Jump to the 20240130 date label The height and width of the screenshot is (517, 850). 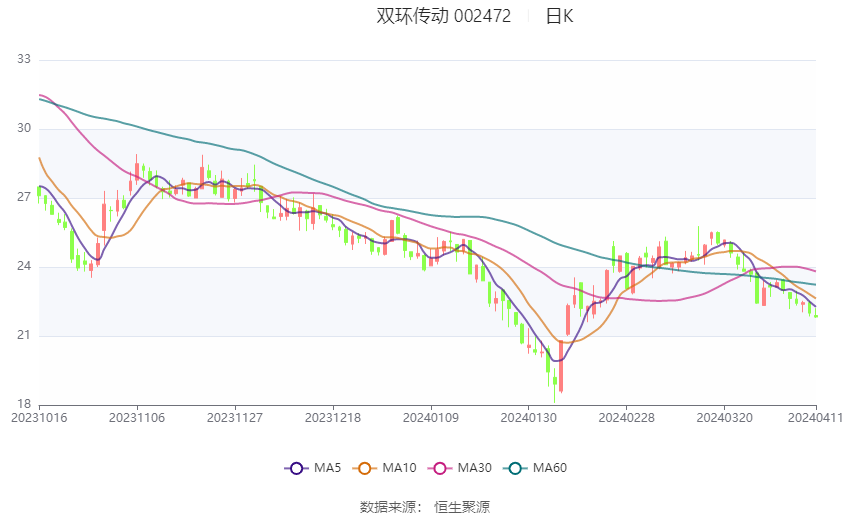[x=527, y=417]
